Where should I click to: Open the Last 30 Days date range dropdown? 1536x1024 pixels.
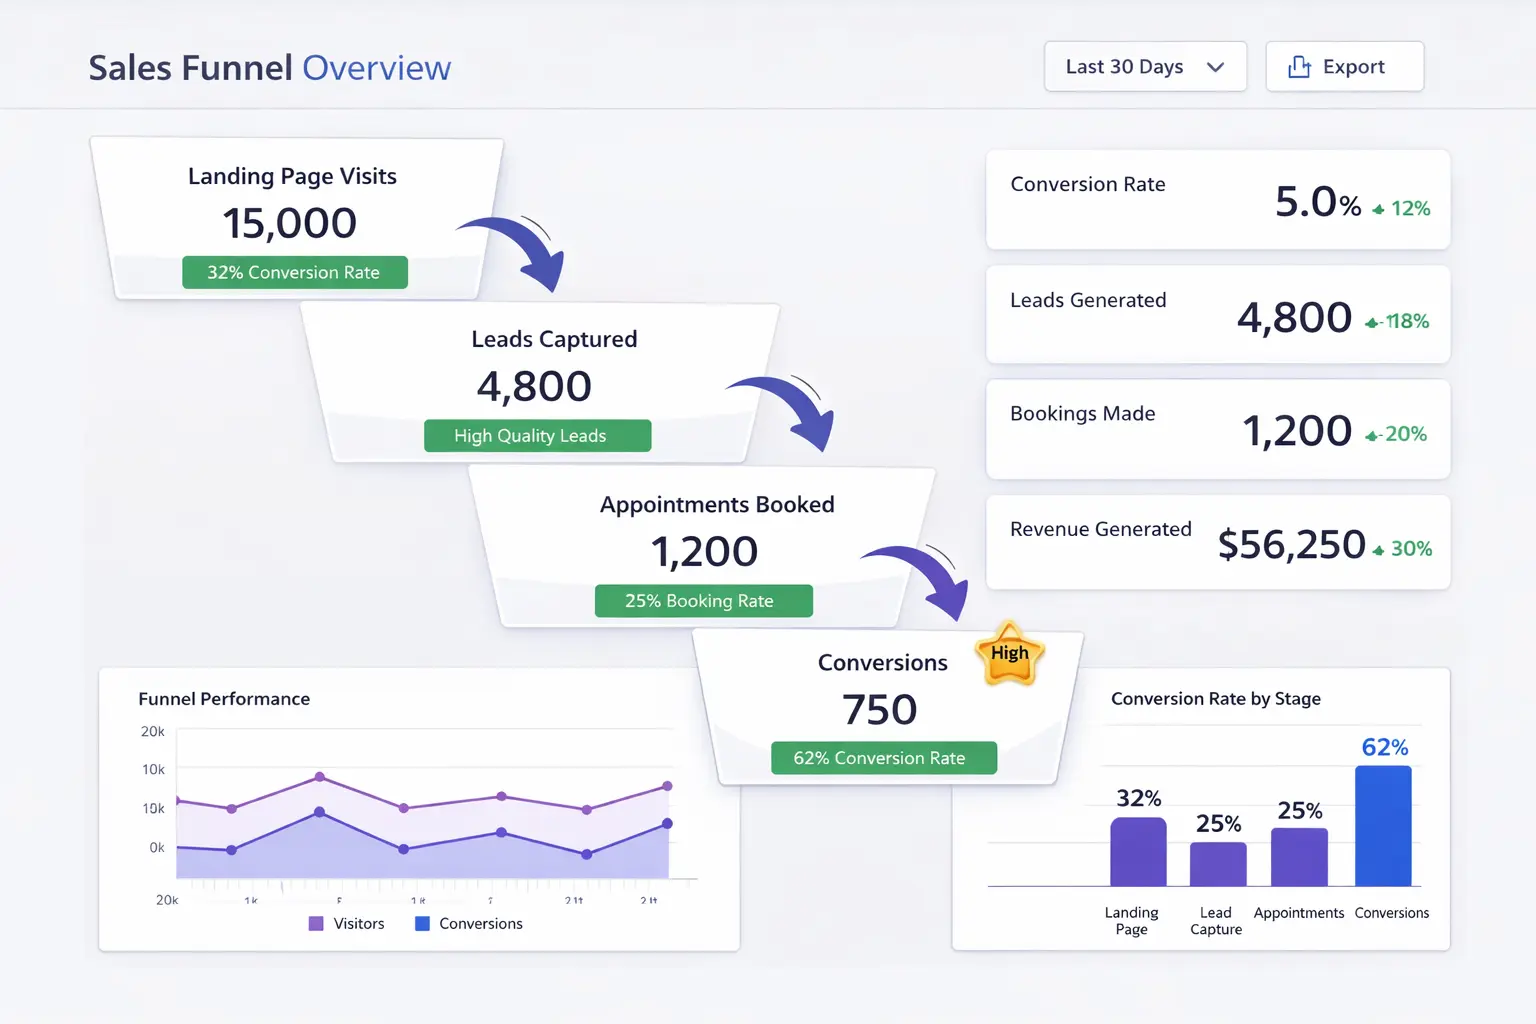(x=1144, y=67)
